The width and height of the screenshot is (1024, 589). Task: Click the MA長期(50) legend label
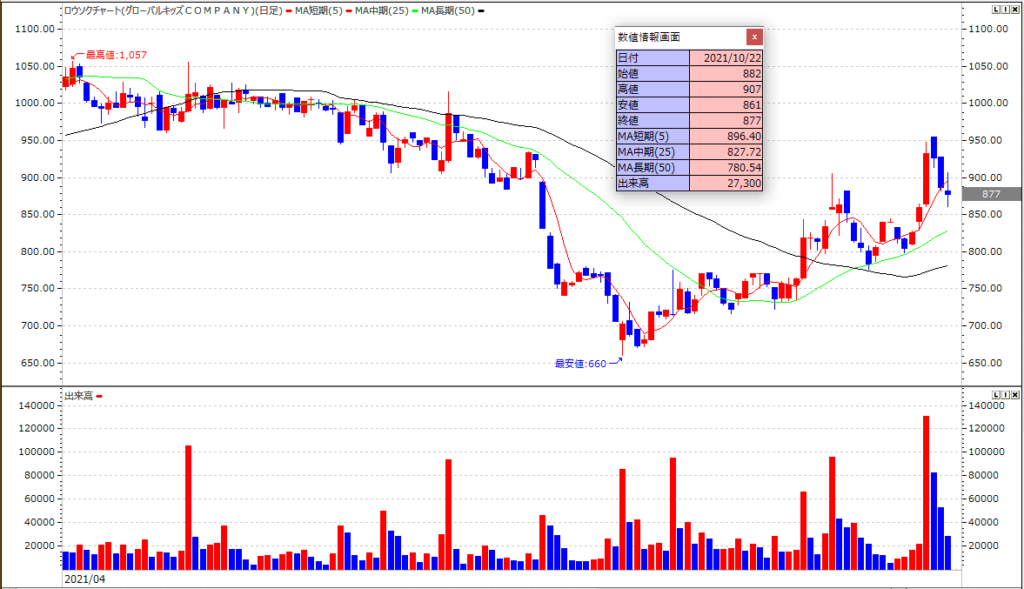click(x=451, y=10)
